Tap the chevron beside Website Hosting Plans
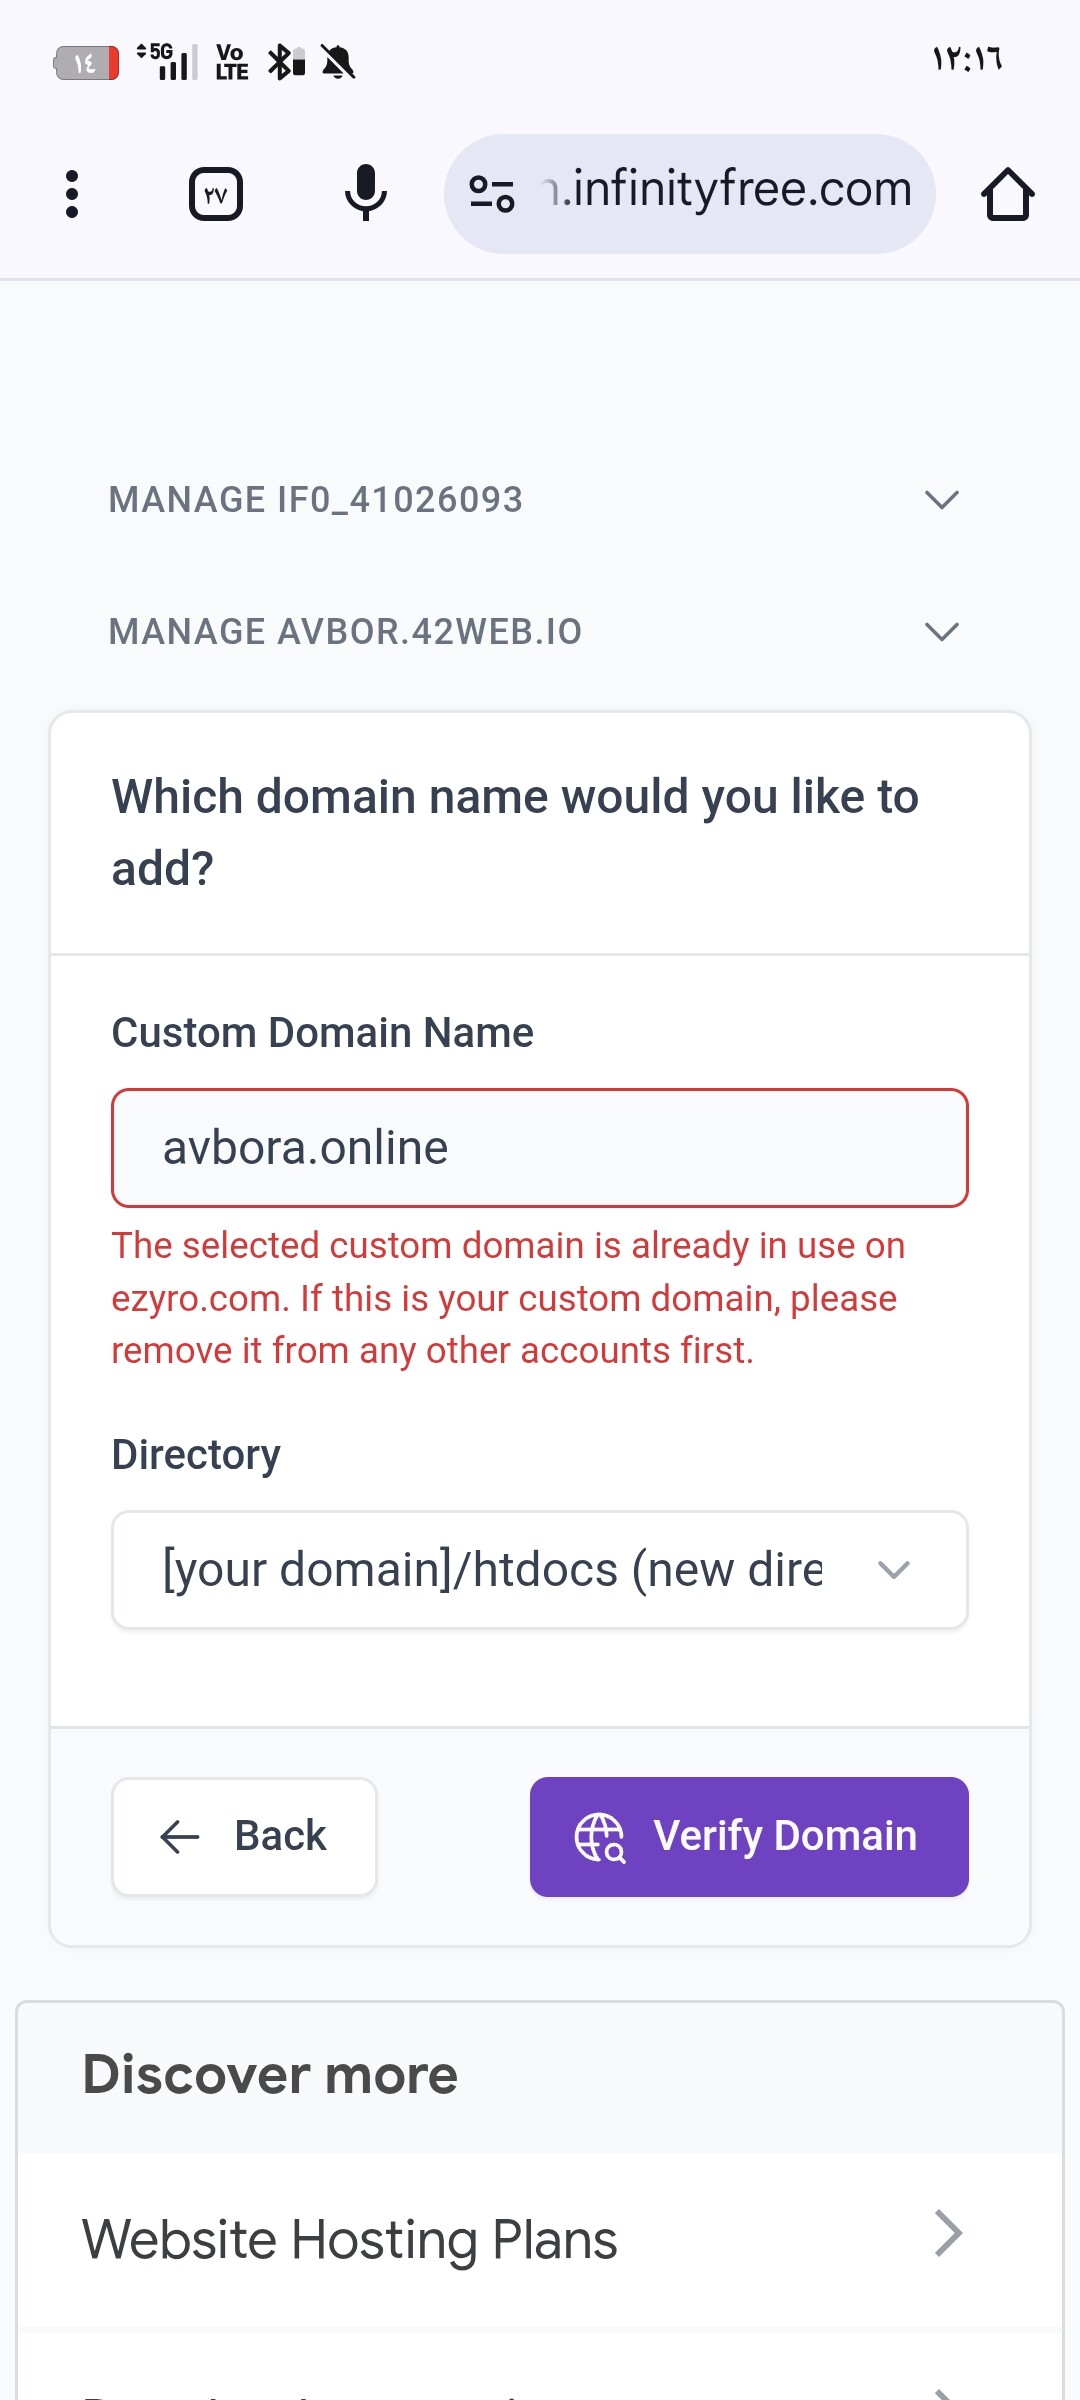This screenshot has height=2400, width=1080. tap(947, 2234)
